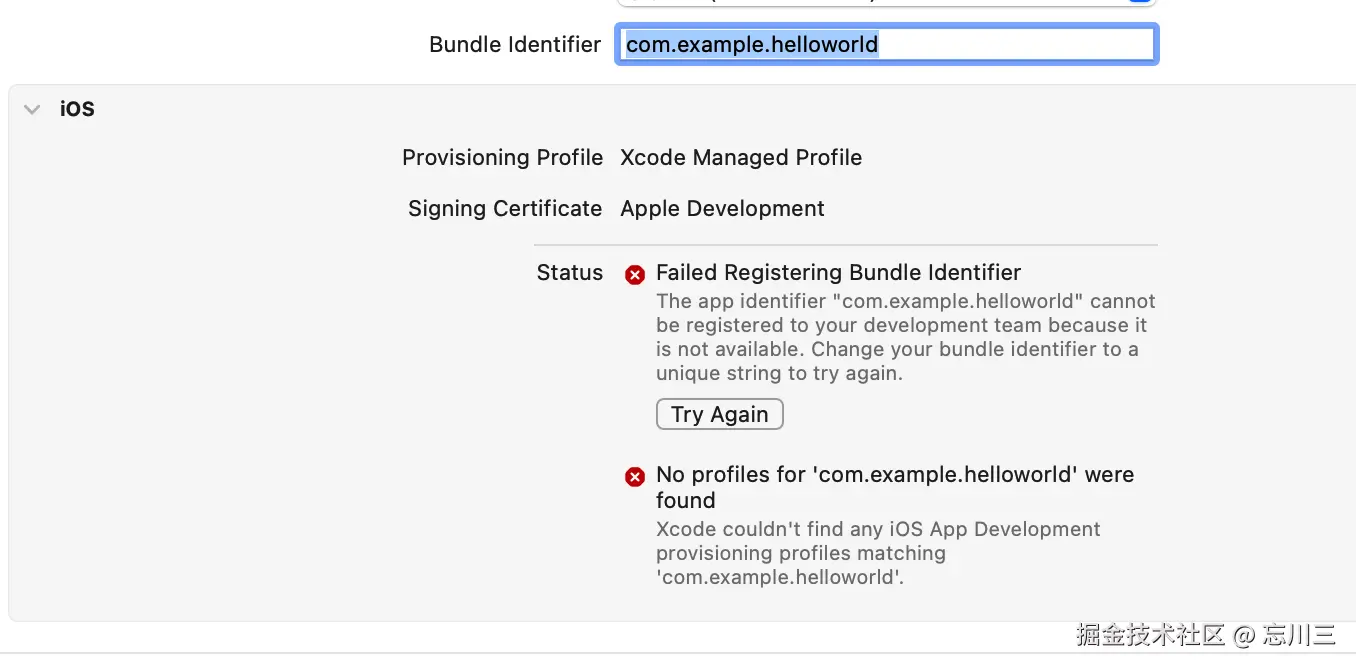Screen dimensions: 1356x668
Task: Click the red error icon beside Failed Registering
Action: [x=635, y=275]
